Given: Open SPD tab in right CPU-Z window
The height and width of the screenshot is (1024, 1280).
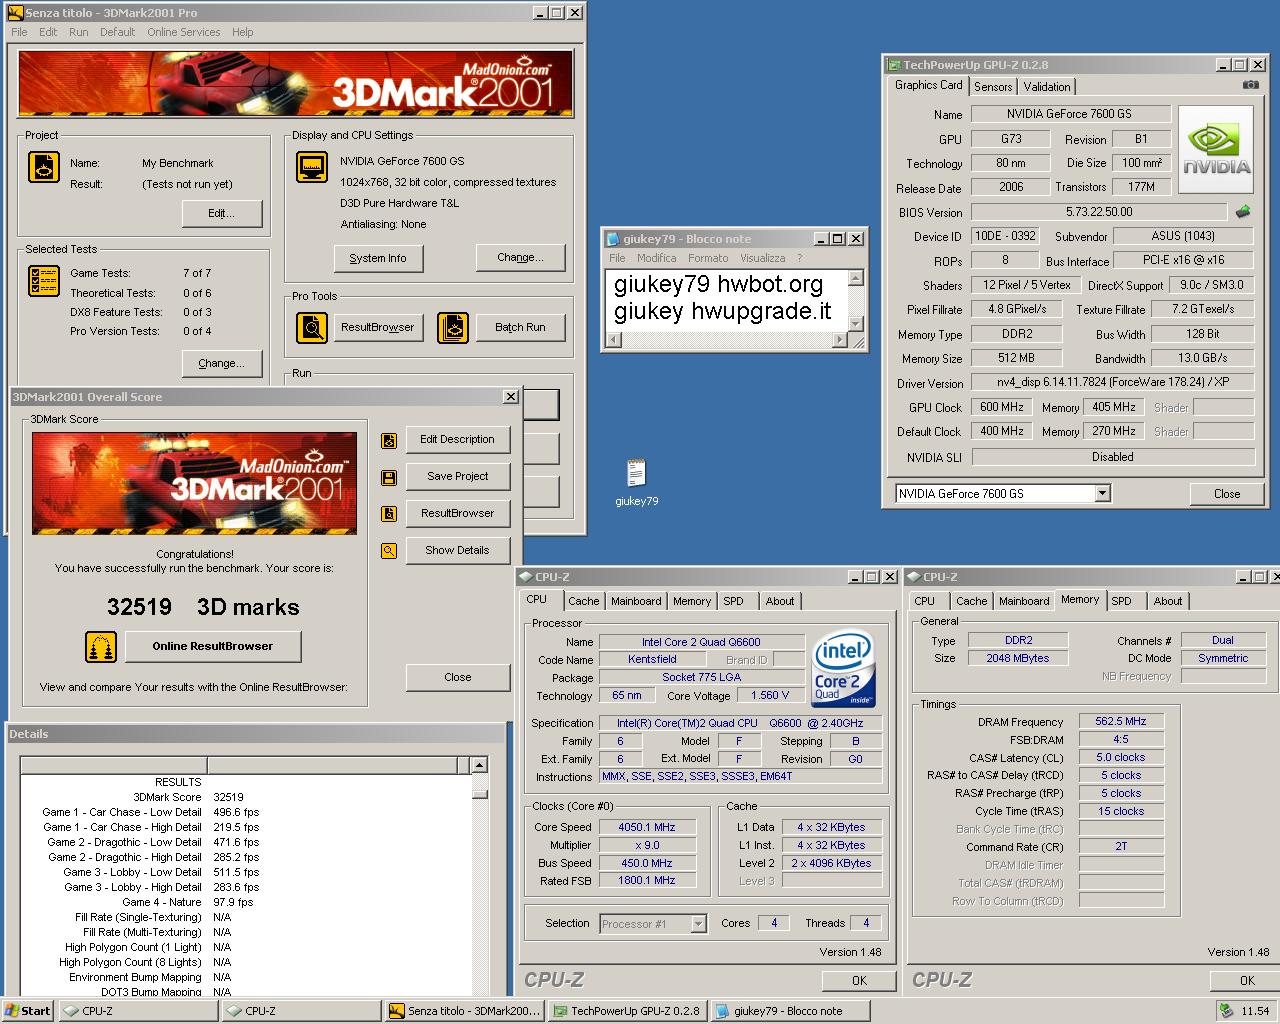Looking at the screenshot, I should pos(1122,601).
